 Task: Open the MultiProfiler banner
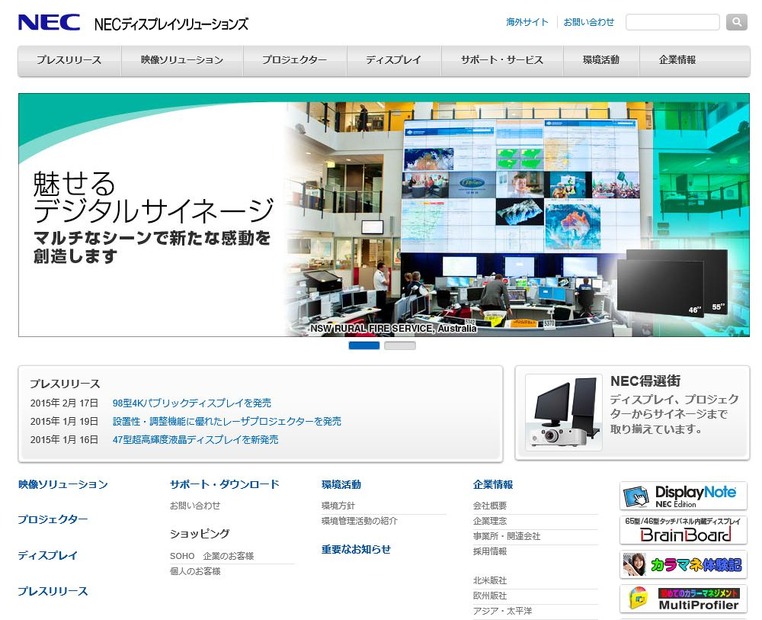(x=683, y=599)
